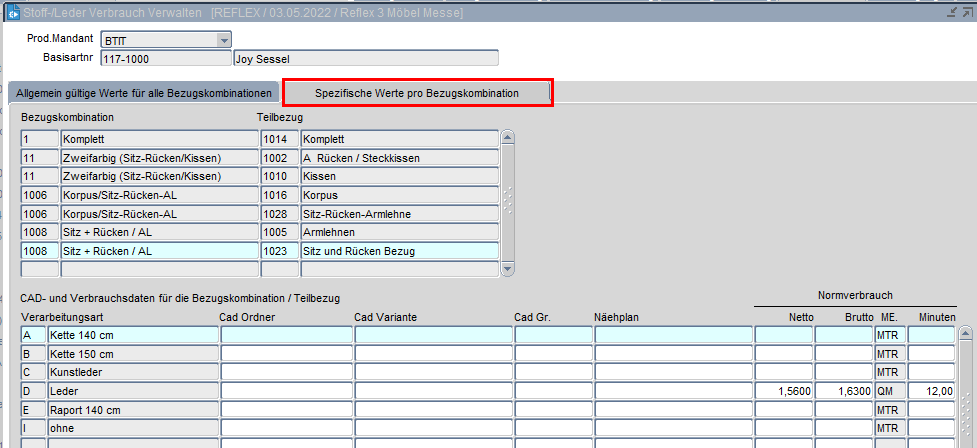Click the window icon in the title bar
The image size is (977, 448).
point(13,11)
